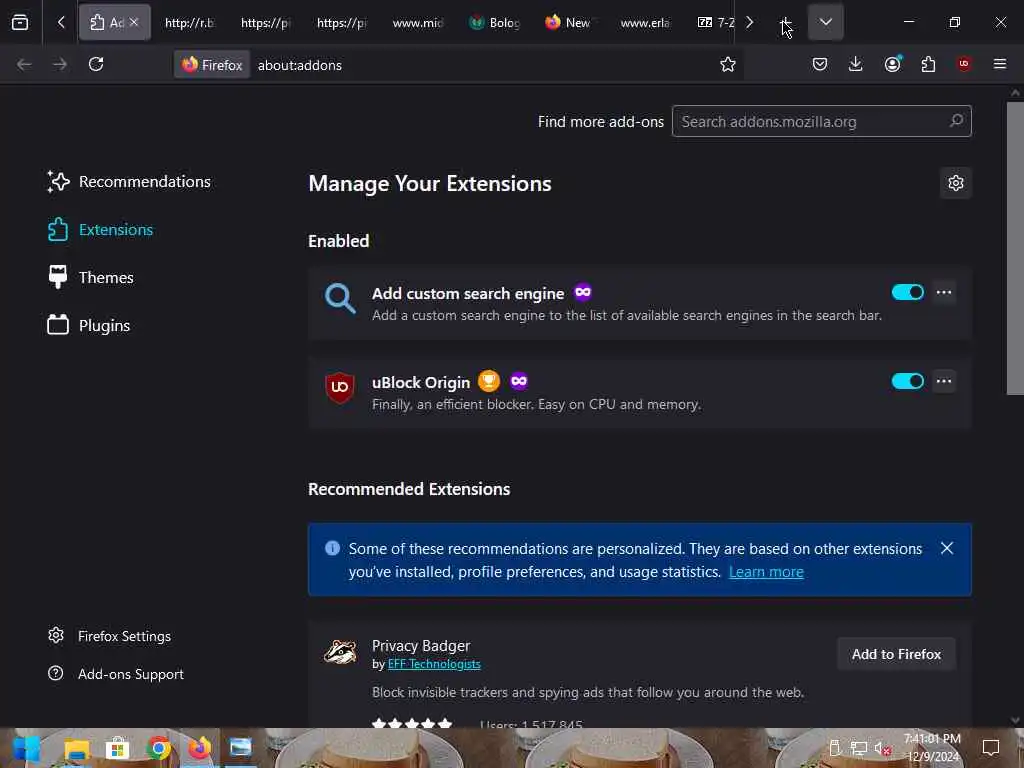Click the Recommended Extensions heading

[409, 489]
